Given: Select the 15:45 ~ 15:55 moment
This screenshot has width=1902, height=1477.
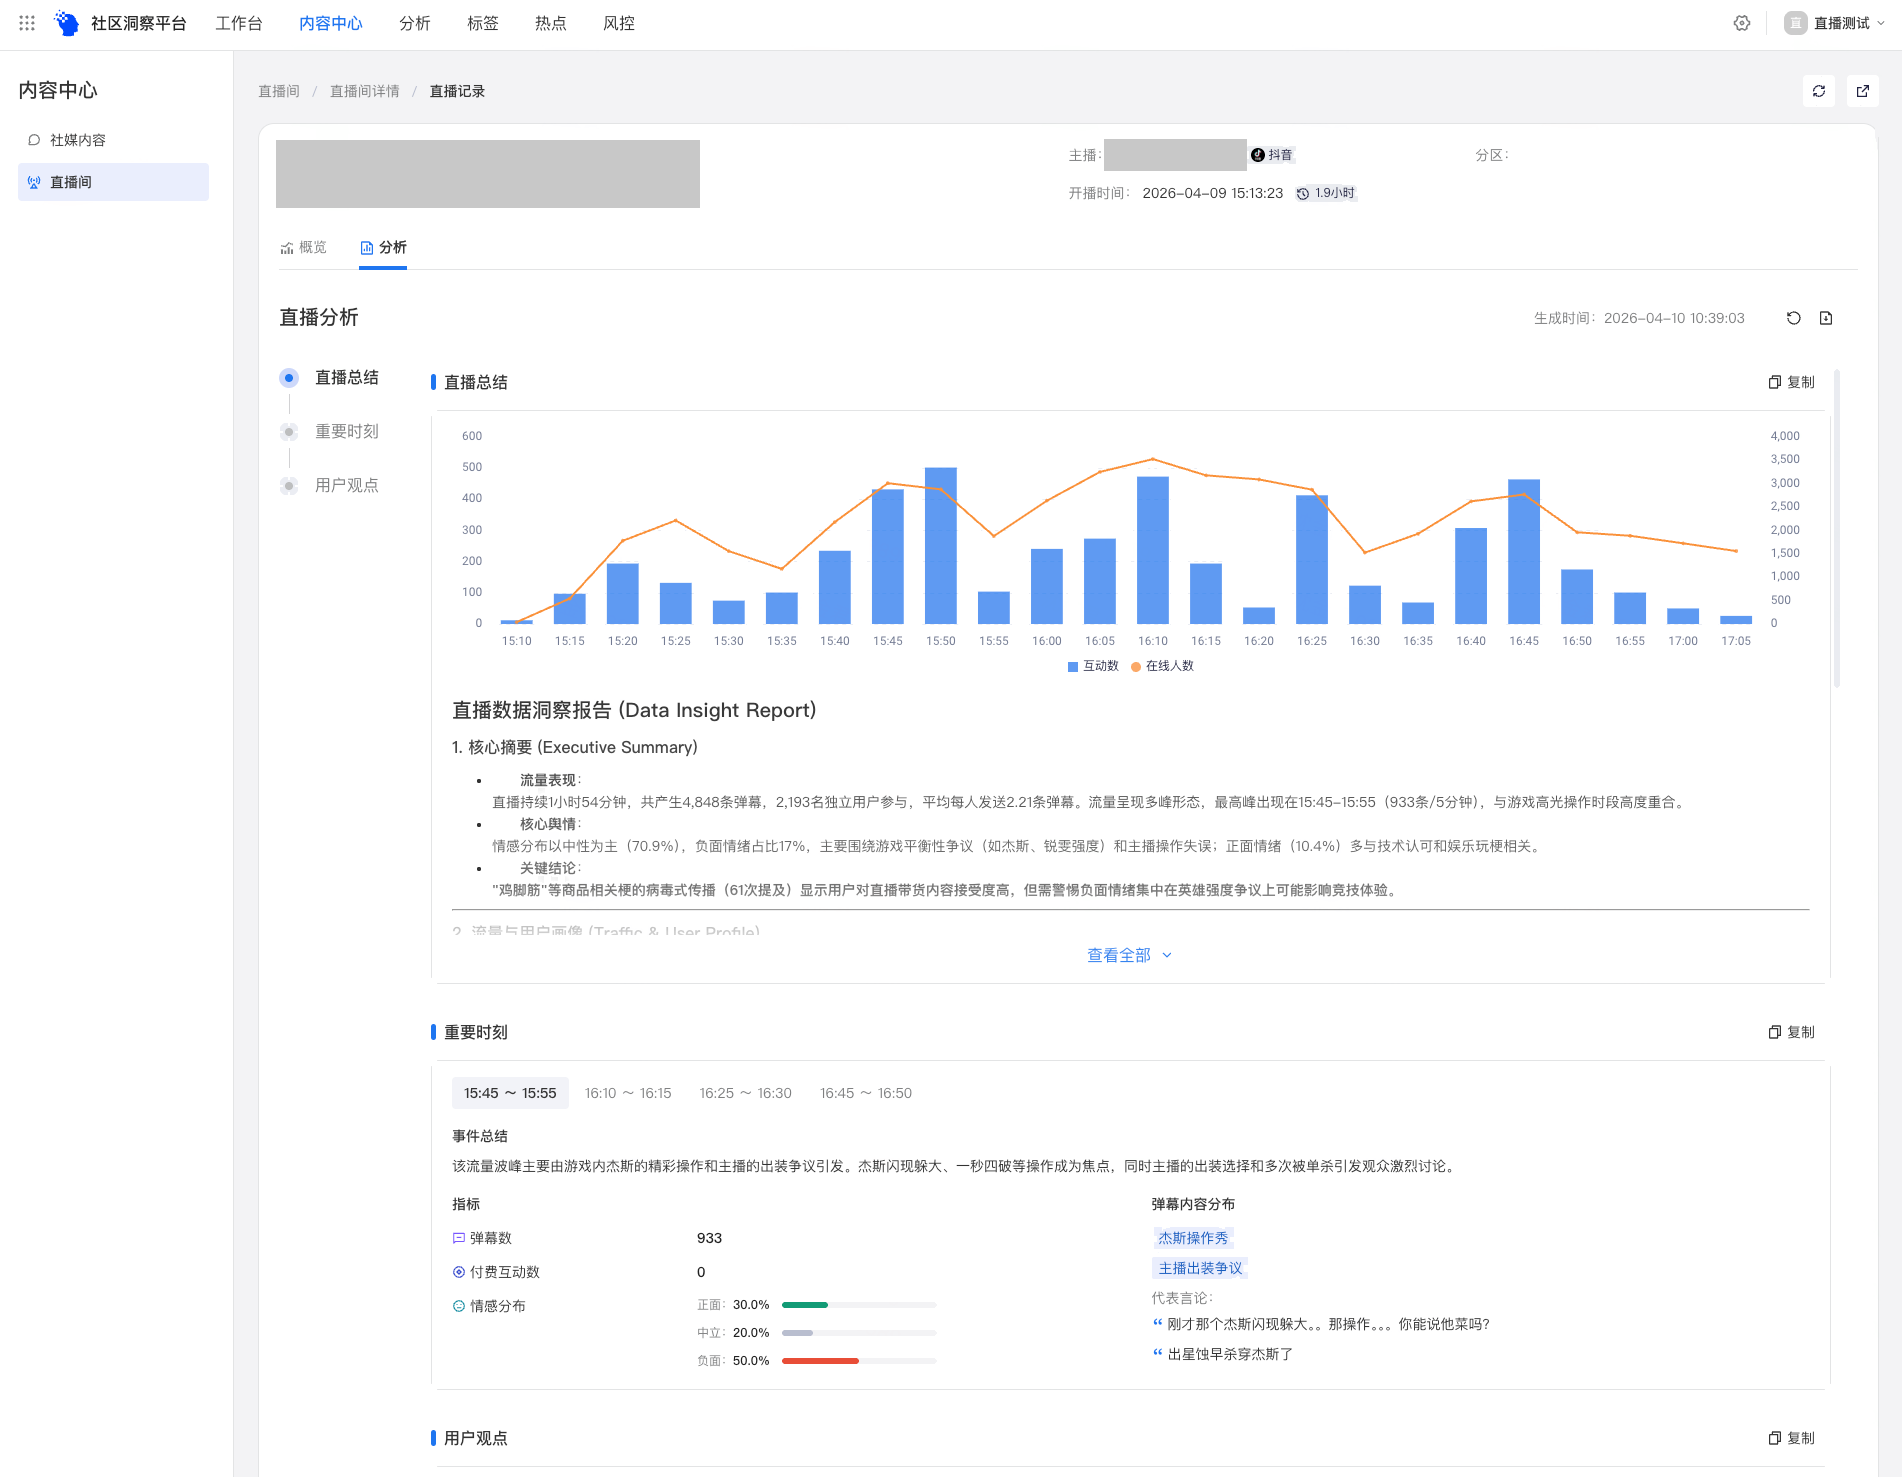Looking at the screenshot, I should point(510,1093).
